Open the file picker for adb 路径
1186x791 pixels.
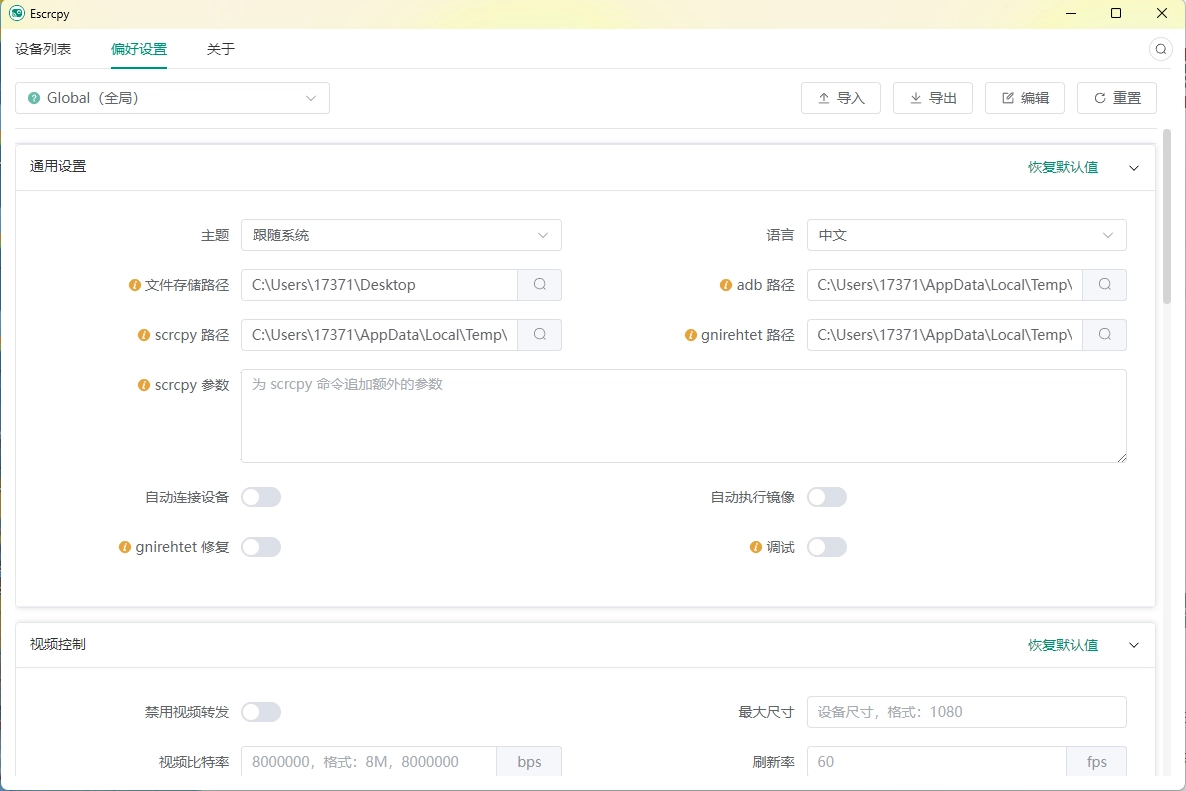point(1104,285)
